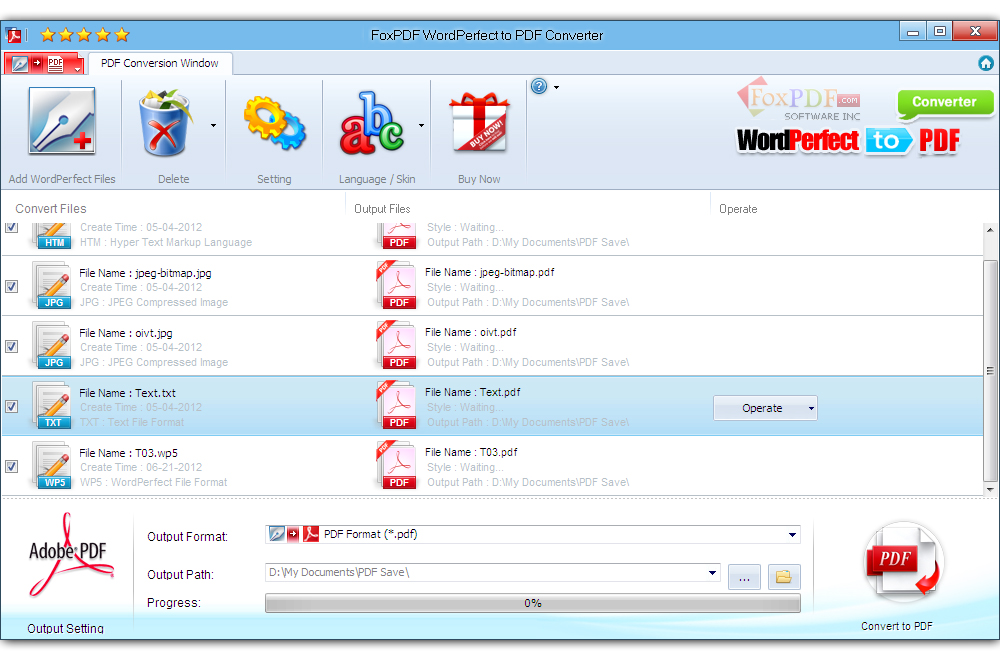
Task: Click File Name : jpeg-bitmap.pdf text
Action: (490, 272)
